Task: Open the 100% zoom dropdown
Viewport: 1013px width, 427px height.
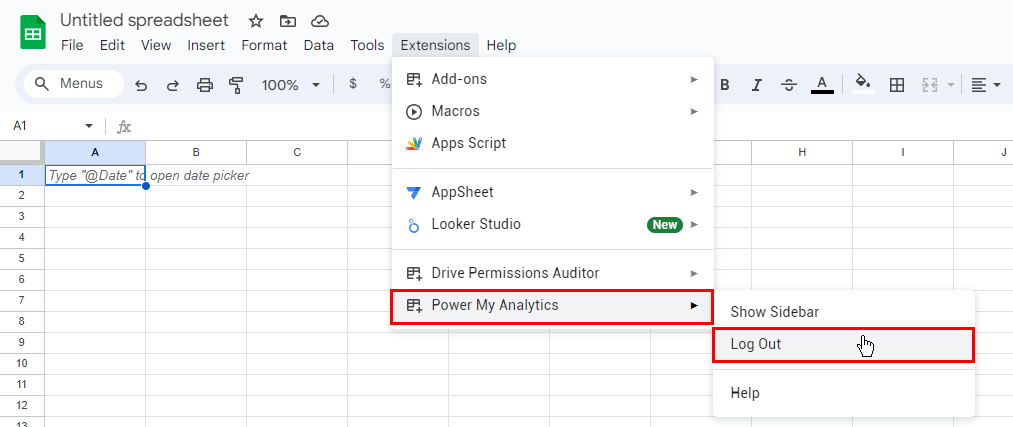Action: pos(290,85)
